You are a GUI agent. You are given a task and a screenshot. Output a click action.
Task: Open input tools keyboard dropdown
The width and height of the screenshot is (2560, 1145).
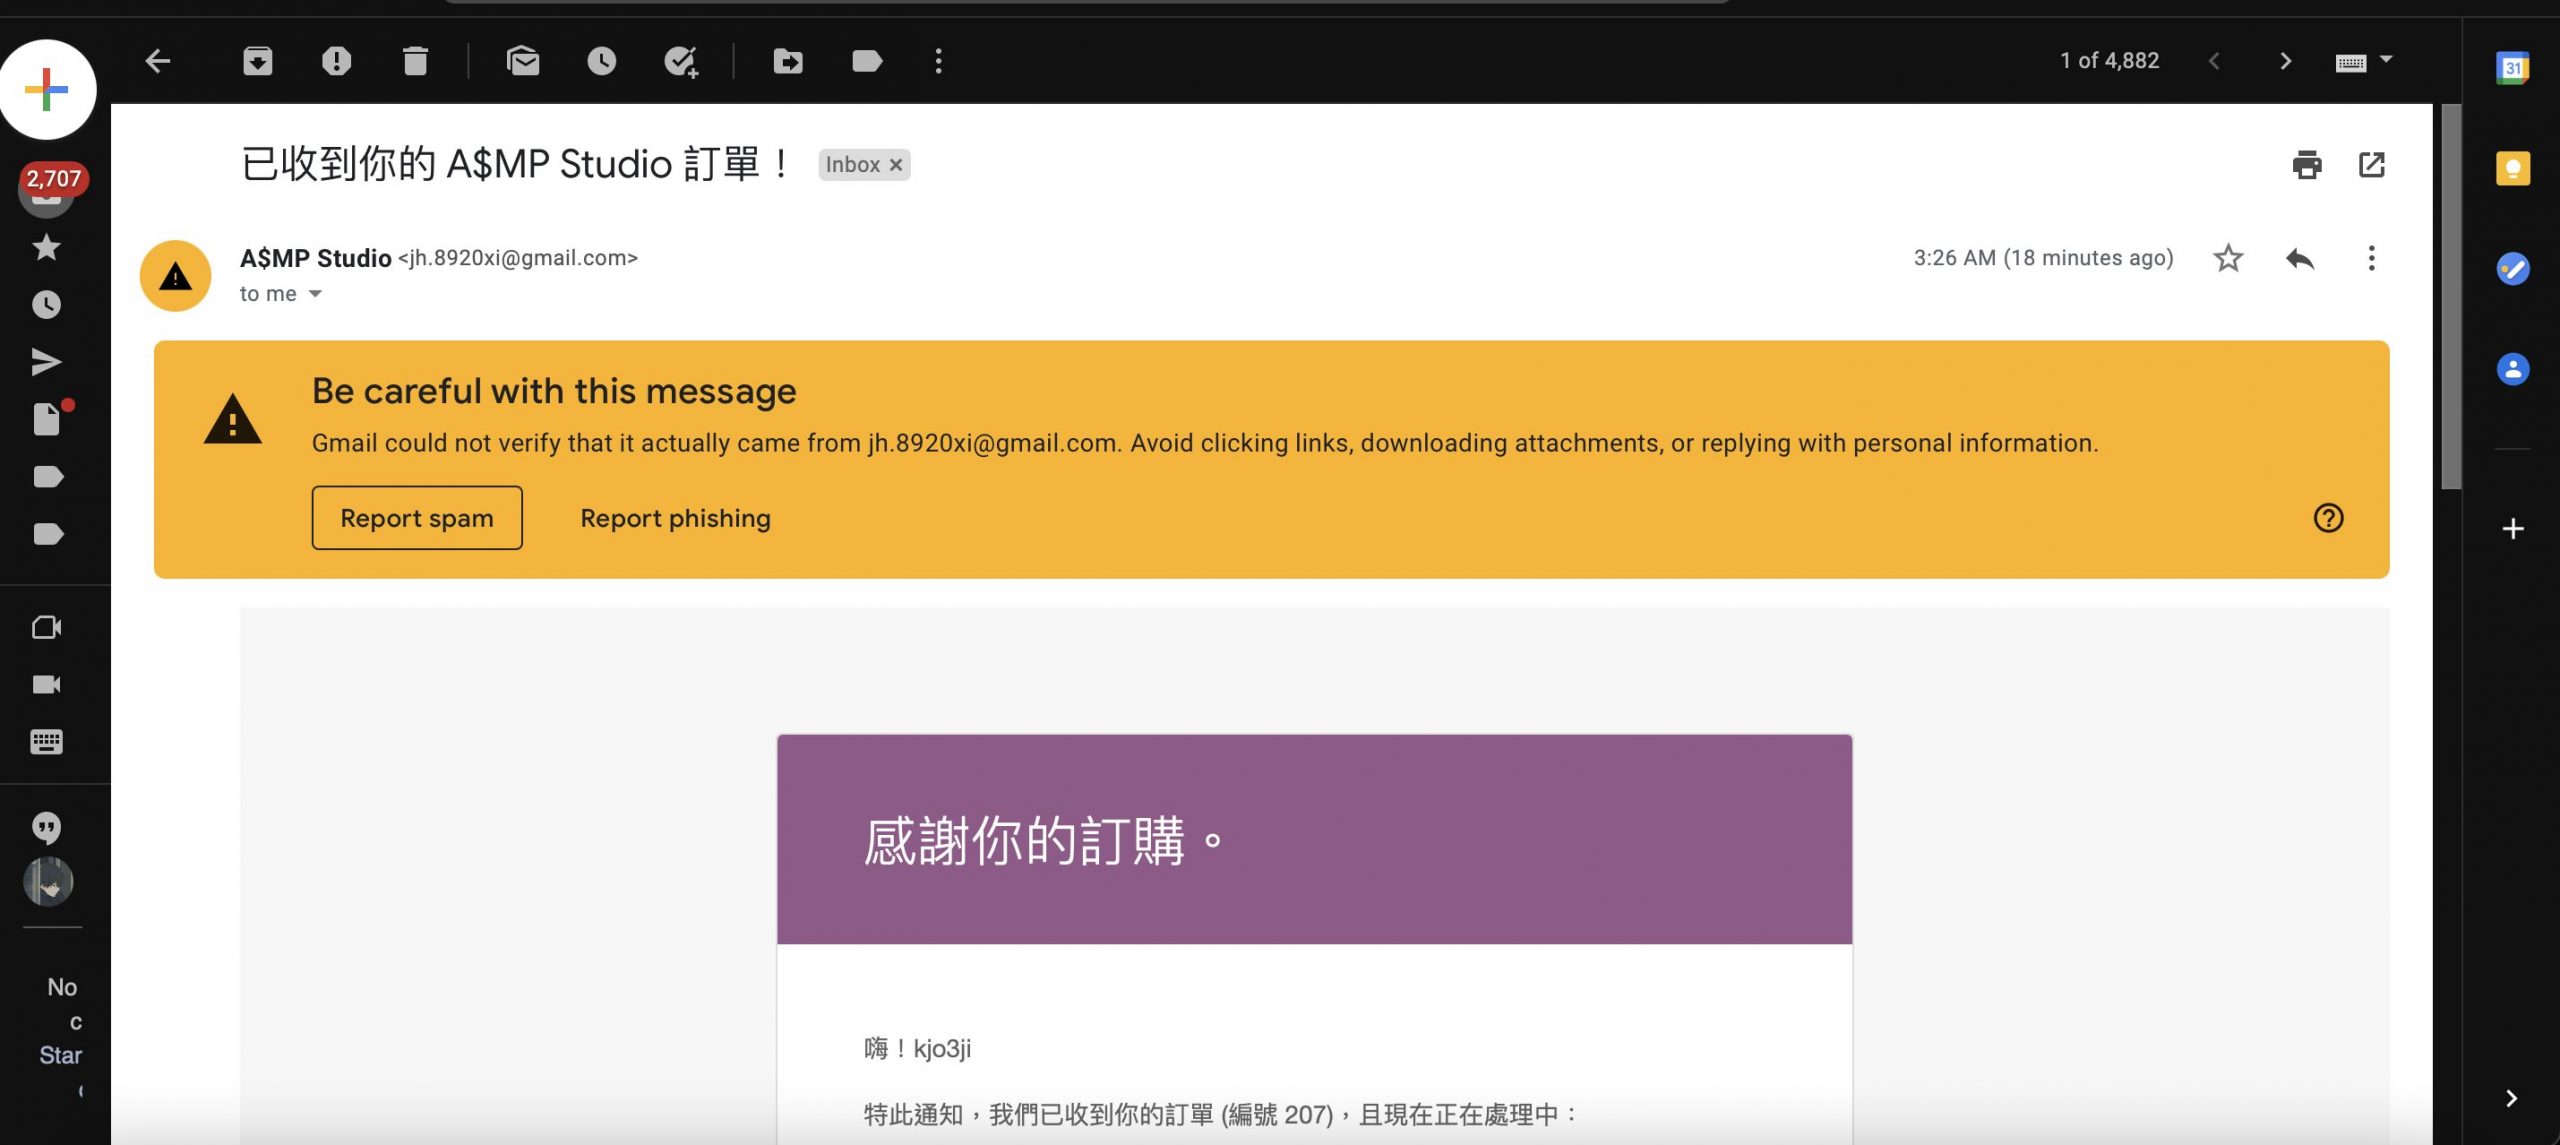tap(2386, 60)
